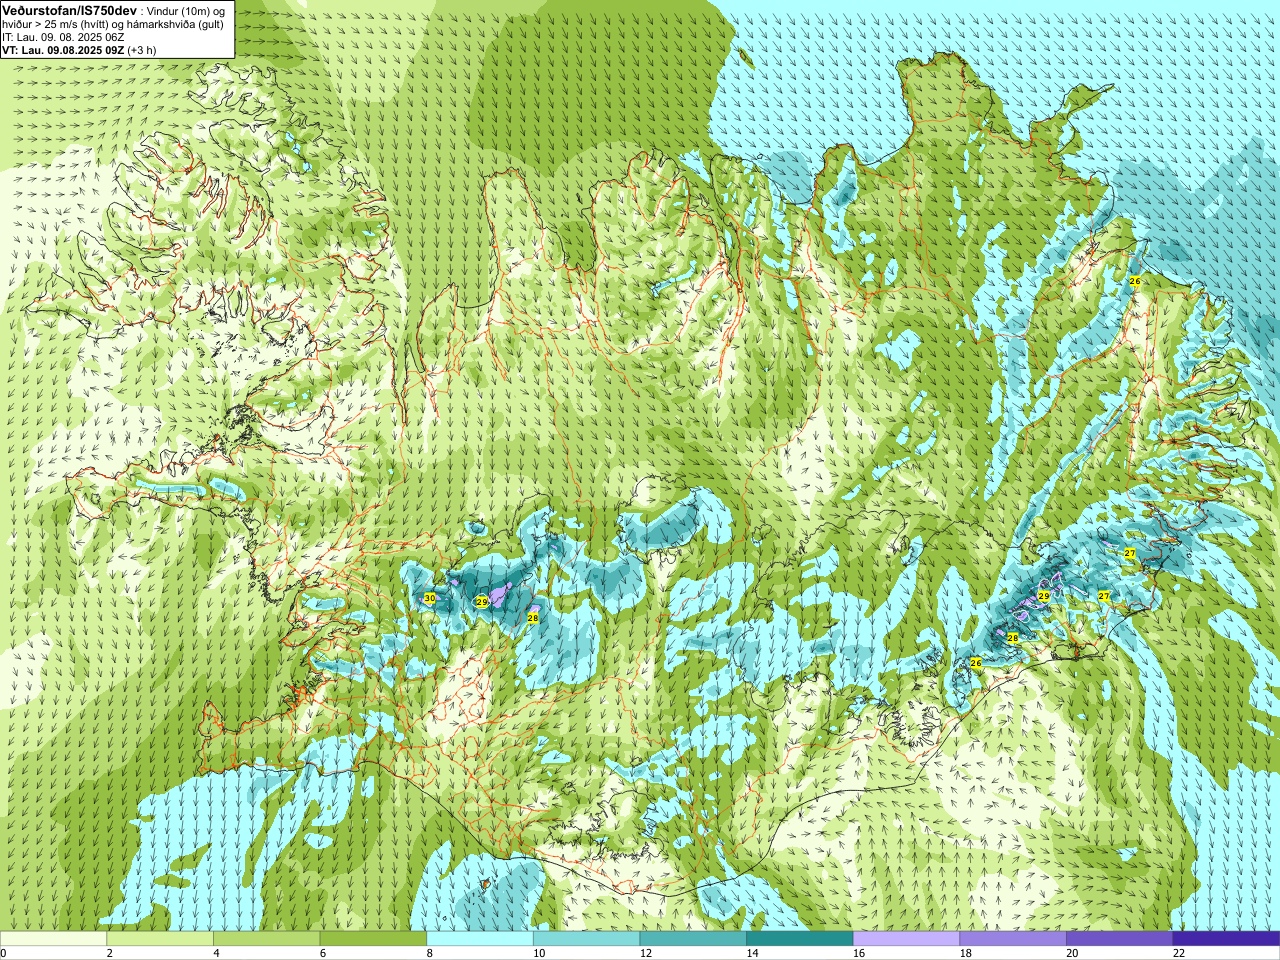Viewport: 1280px width, 960px height.
Task: Click the 'Veðurstofan/IS750dev' title text
Action: [x=70, y=9]
